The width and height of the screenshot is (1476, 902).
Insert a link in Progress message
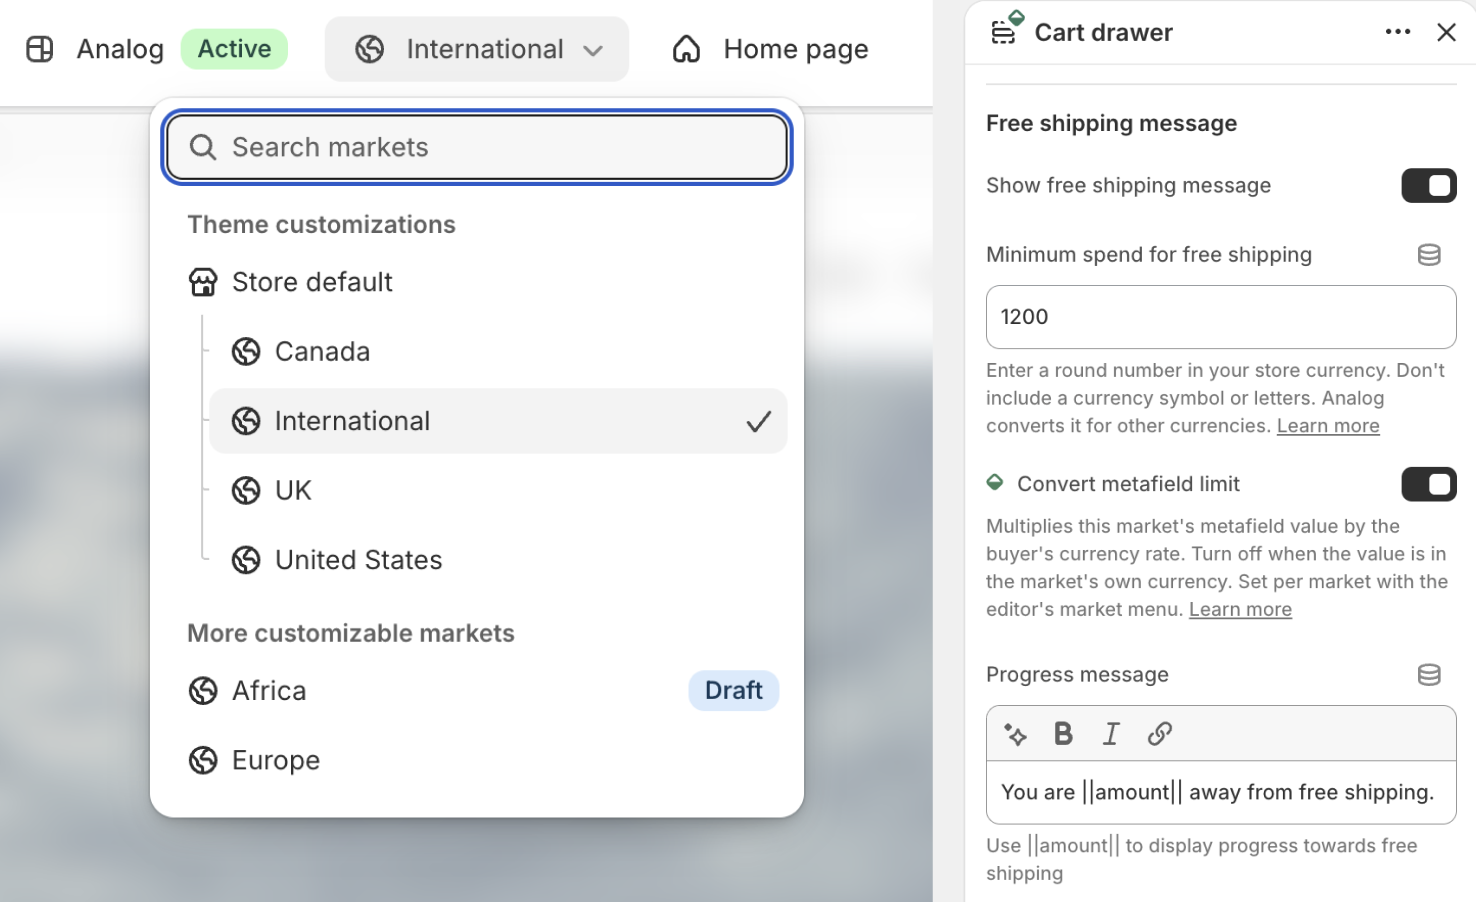point(1159,734)
